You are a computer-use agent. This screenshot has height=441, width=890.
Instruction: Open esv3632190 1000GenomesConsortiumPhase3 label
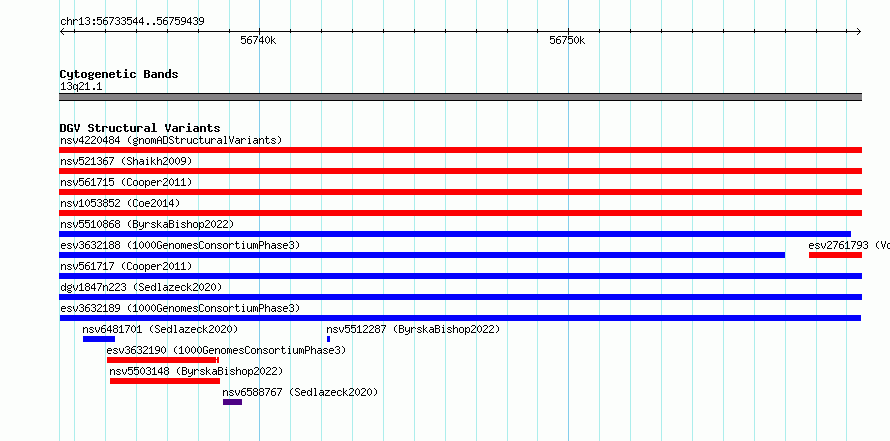(x=226, y=350)
